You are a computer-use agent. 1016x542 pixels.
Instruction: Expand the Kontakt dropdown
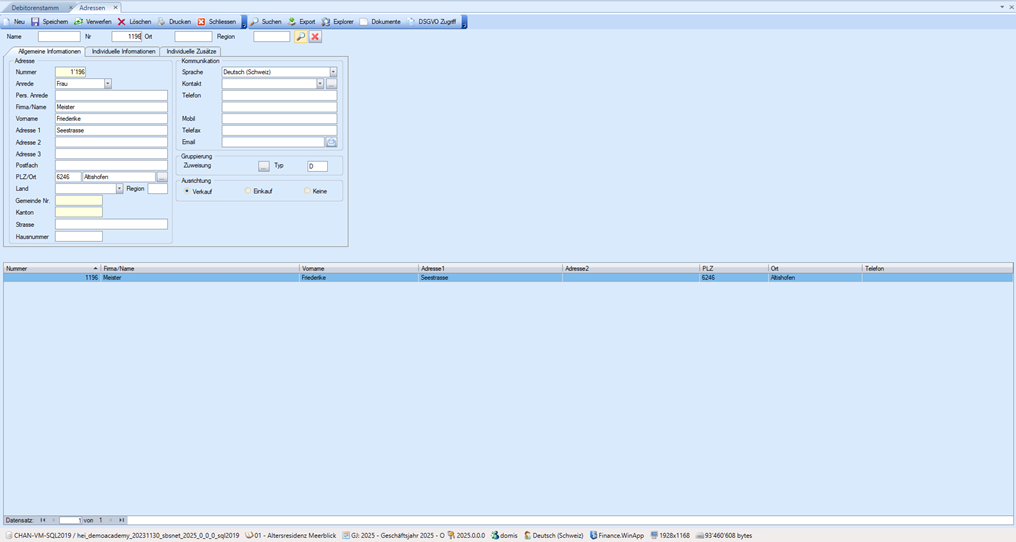(320, 84)
